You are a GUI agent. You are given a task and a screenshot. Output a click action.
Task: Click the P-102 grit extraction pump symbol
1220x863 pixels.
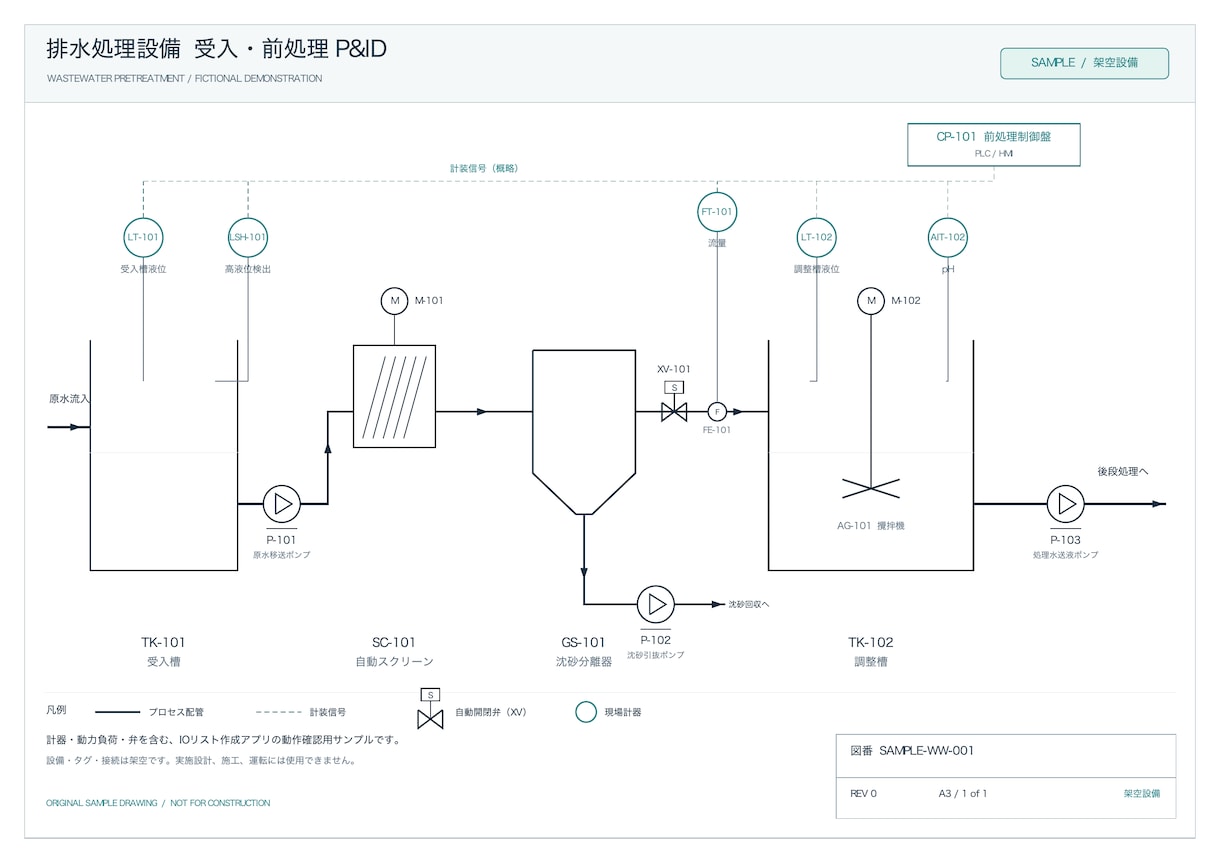pos(656,604)
